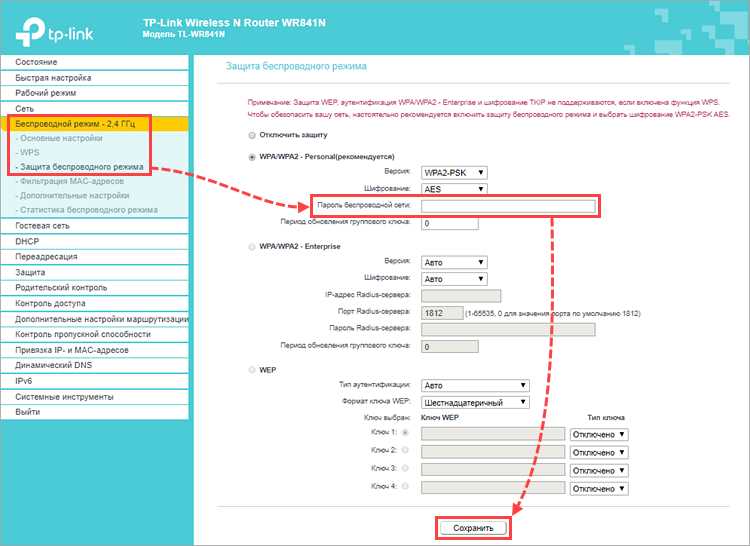Click the Ключ 2 WEP key field
Image resolution: width=750 pixels, height=546 pixels.
pyautogui.click(x=493, y=452)
